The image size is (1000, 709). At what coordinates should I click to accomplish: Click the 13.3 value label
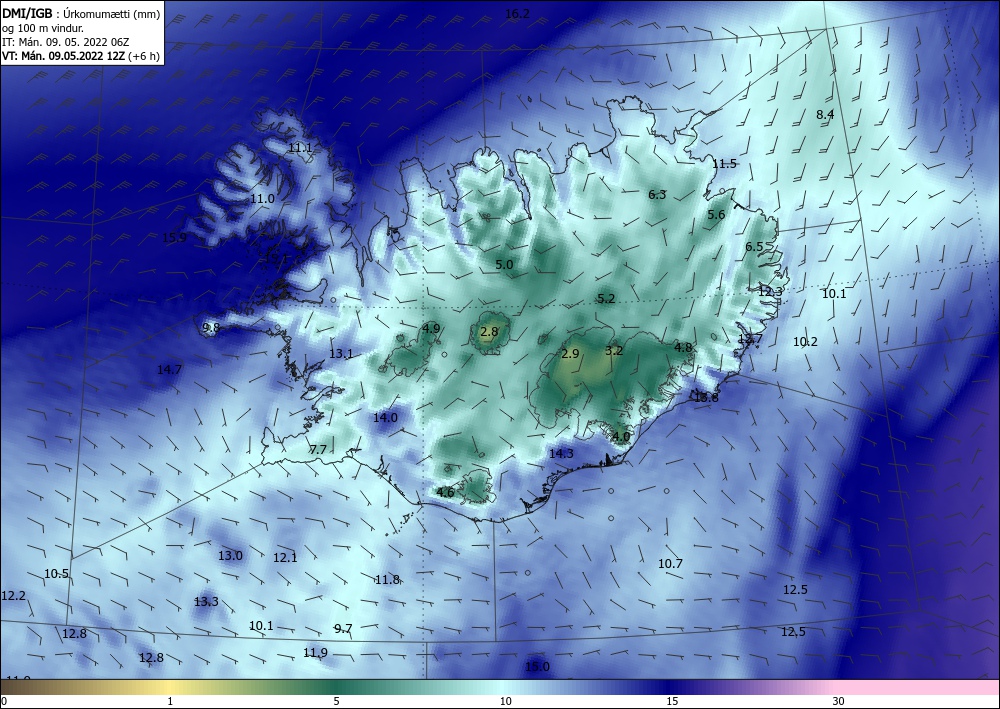206,601
